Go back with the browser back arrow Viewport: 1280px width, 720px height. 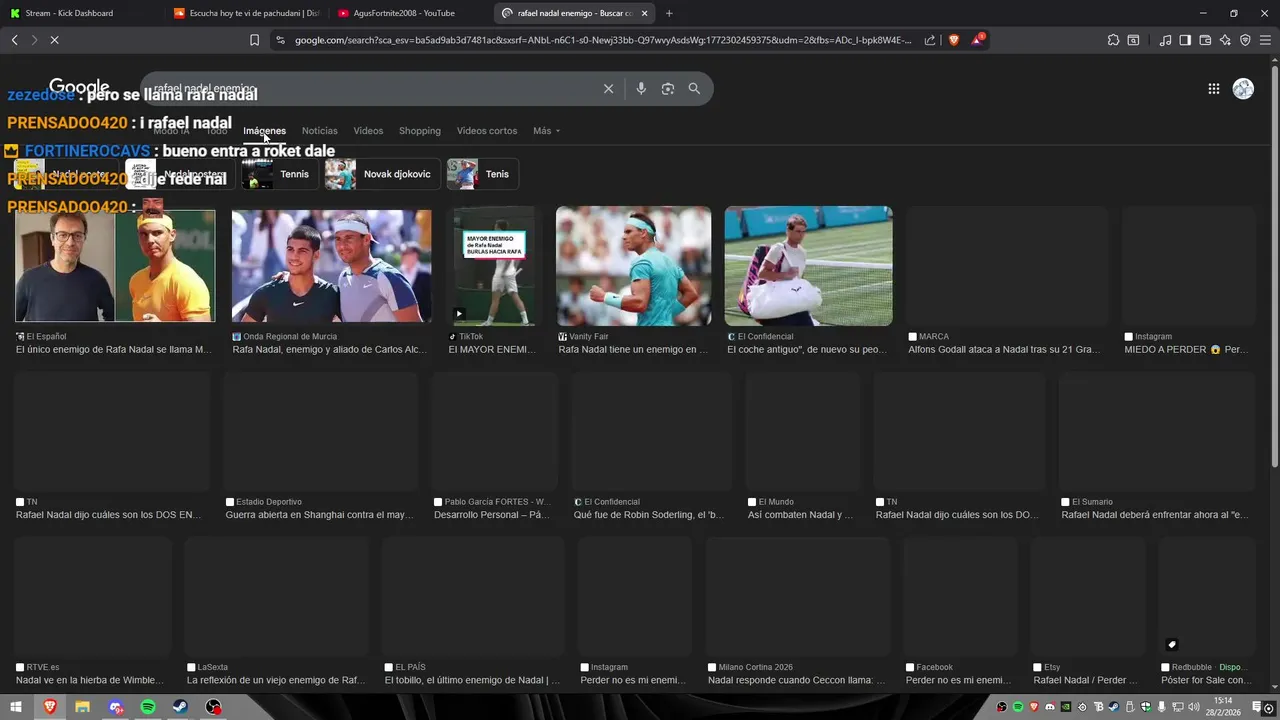14,40
